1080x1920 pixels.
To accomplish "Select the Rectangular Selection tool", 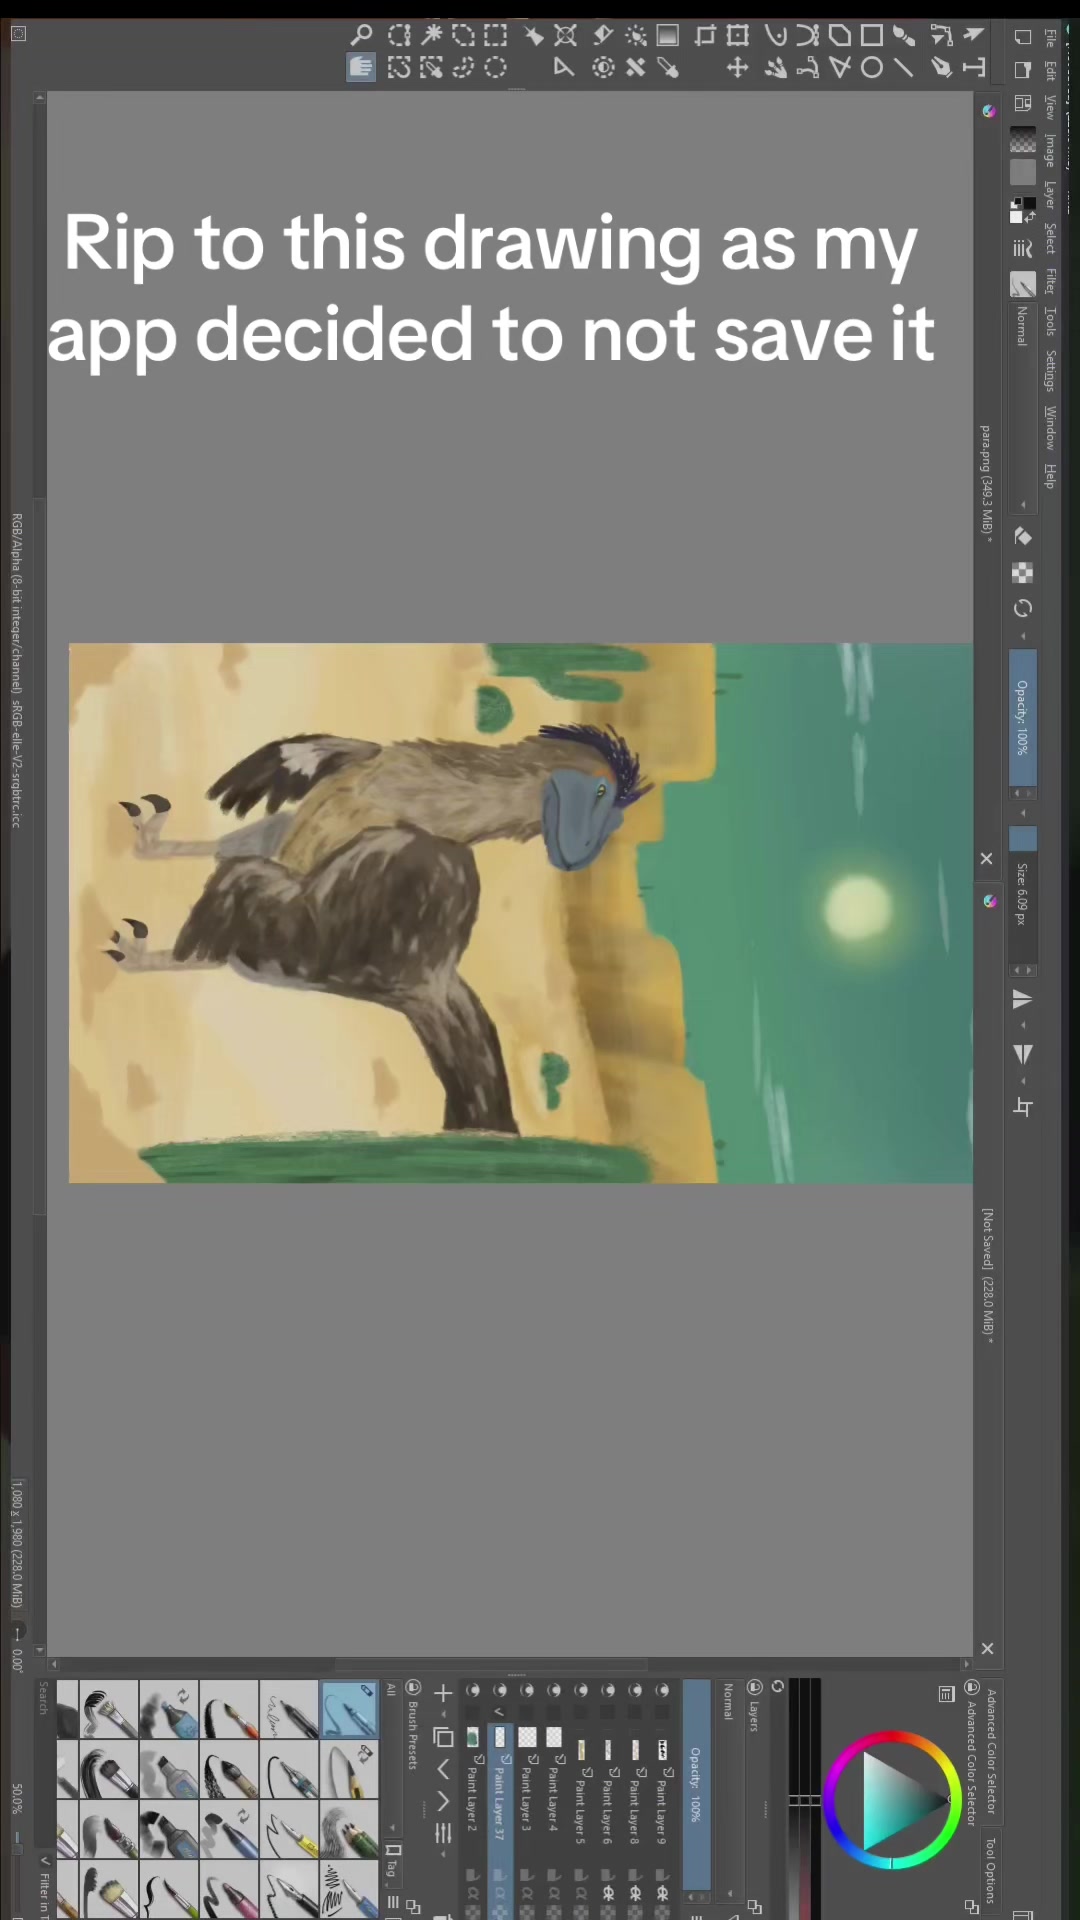I will pyautogui.click(x=495, y=35).
